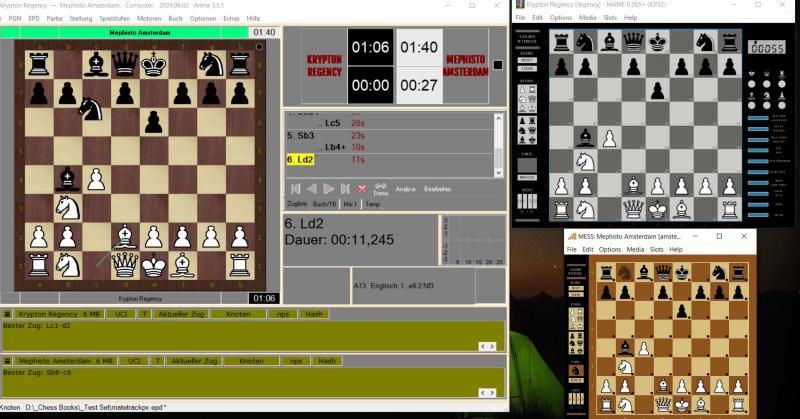Open the Motoren menu in Arena
This screenshot has width=800, height=419.
click(x=149, y=18)
